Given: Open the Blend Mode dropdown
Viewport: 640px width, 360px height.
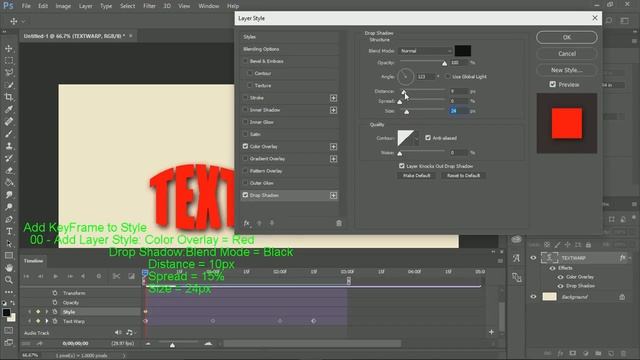Looking at the screenshot, I should click(x=425, y=51).
